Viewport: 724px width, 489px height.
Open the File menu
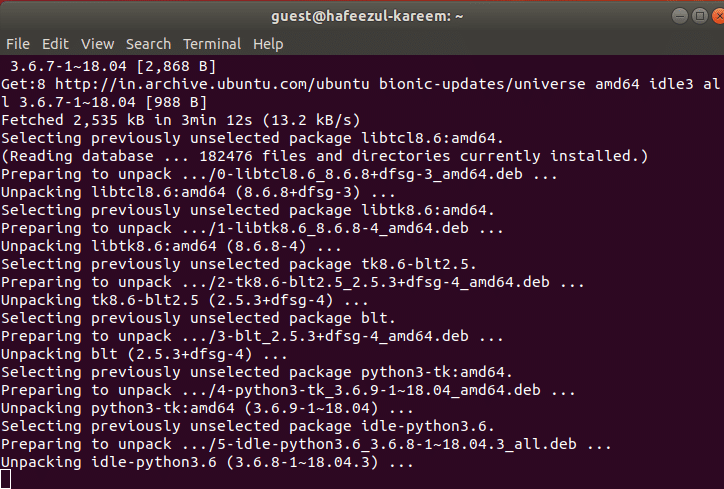[18, 44]
